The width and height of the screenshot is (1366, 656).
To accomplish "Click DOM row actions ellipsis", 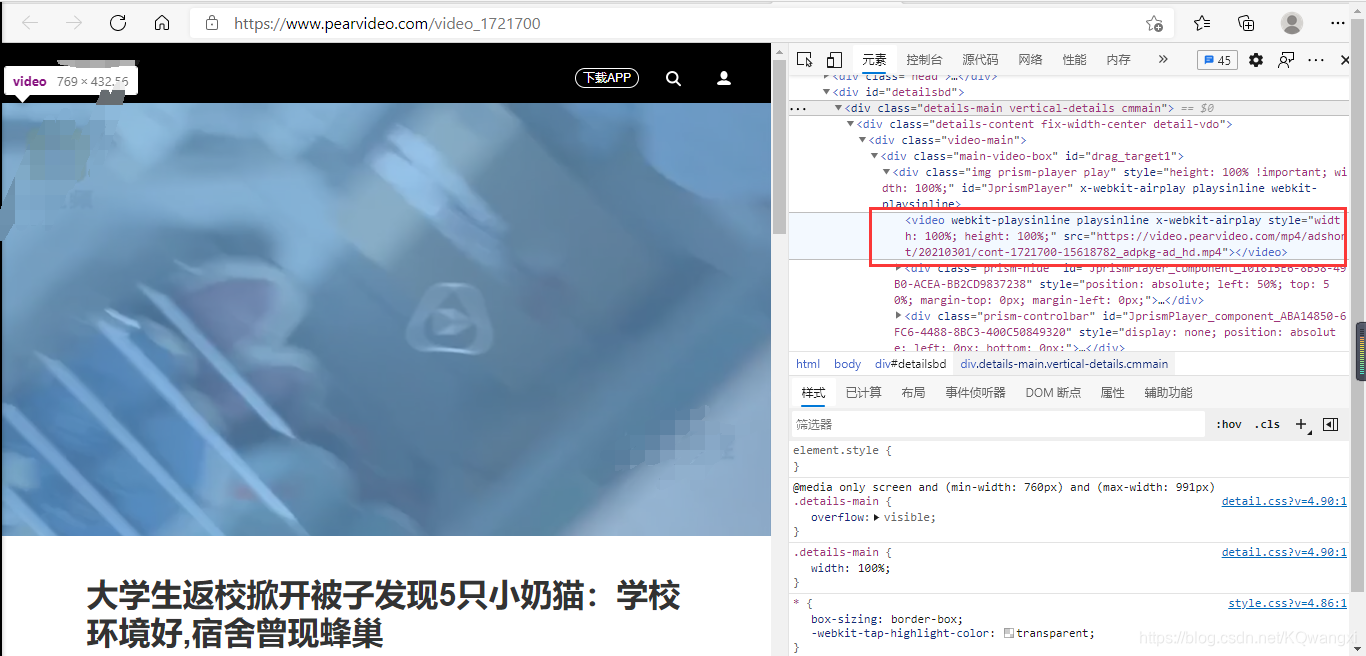I will point(798,108).
